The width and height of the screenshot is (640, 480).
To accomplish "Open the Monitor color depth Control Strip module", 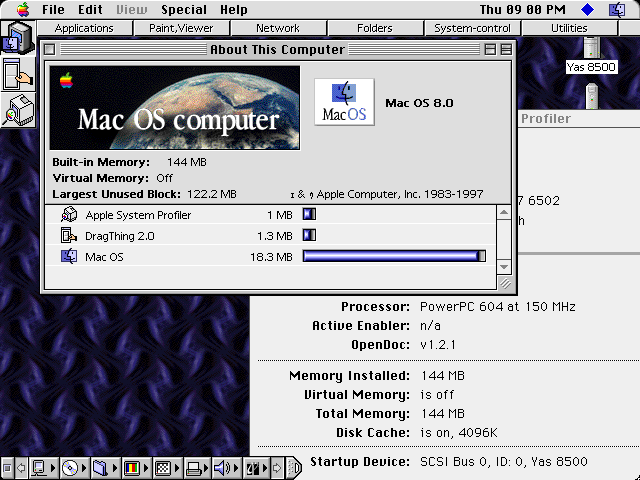I will pyautogui.click(x=136, y=468).
